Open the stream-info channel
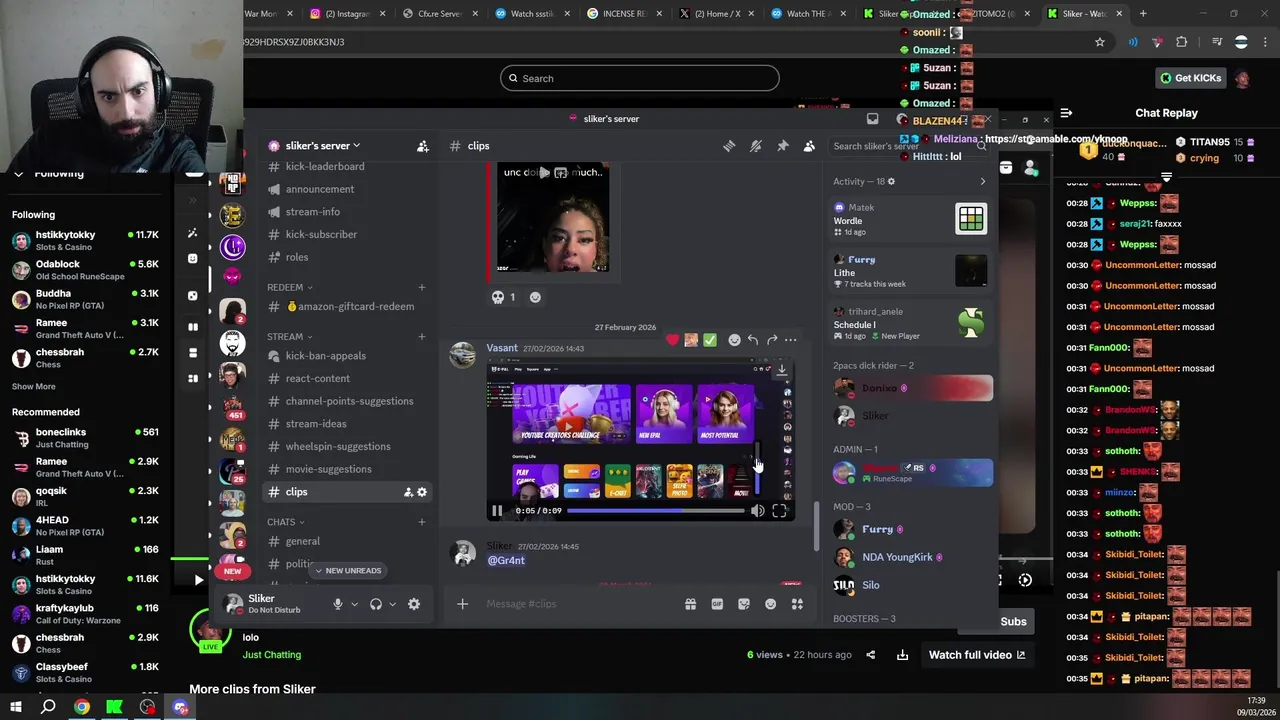The height and width of the screenshot is (720, 1280). click(x=311, y=212)
